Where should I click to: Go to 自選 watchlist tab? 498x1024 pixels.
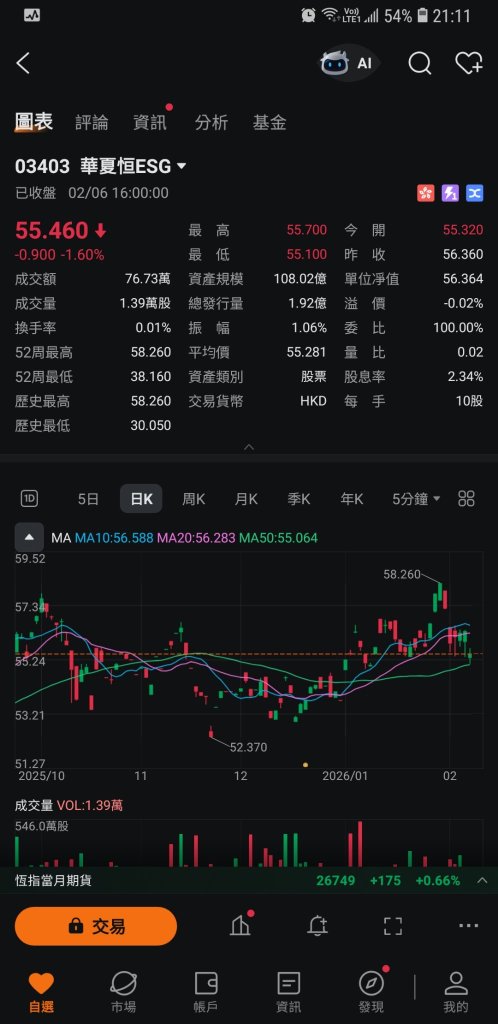tap(41, 992)
